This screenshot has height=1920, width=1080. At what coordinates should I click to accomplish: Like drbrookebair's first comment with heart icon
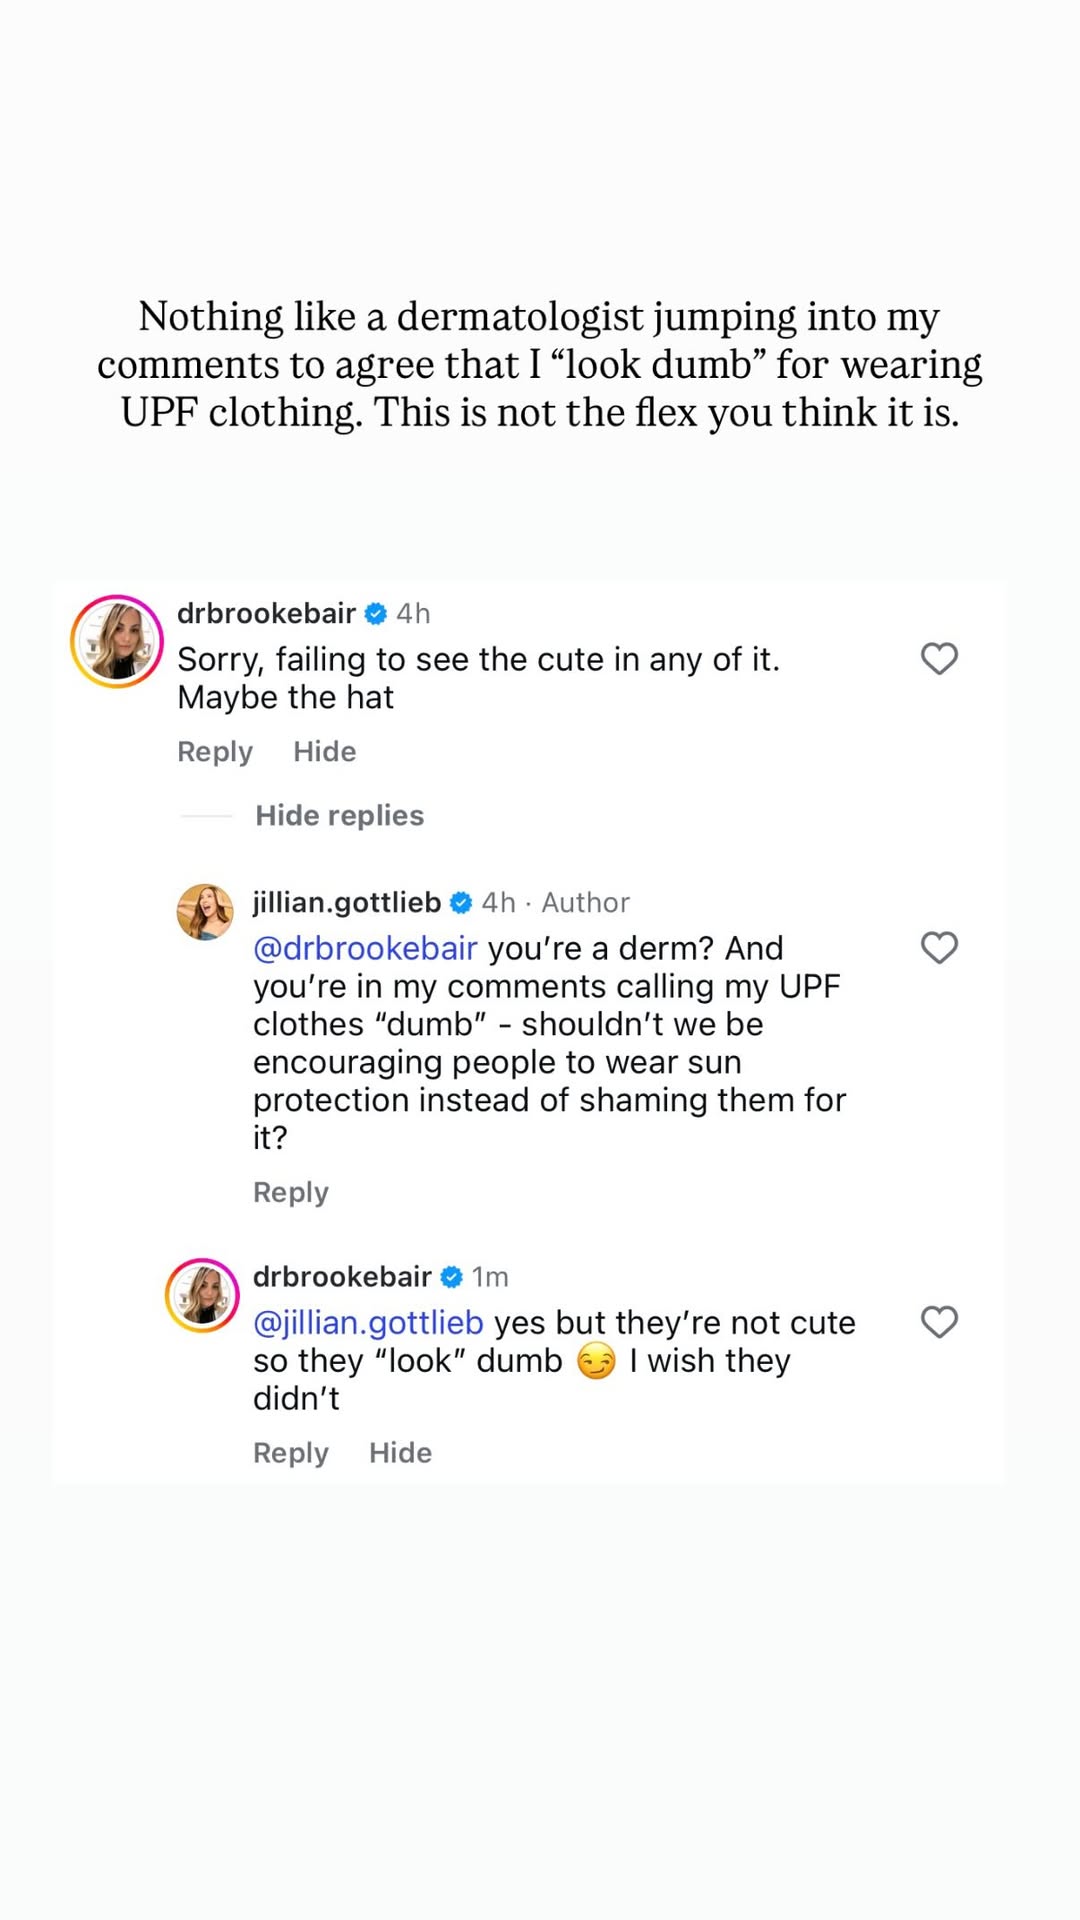point(939,658)
